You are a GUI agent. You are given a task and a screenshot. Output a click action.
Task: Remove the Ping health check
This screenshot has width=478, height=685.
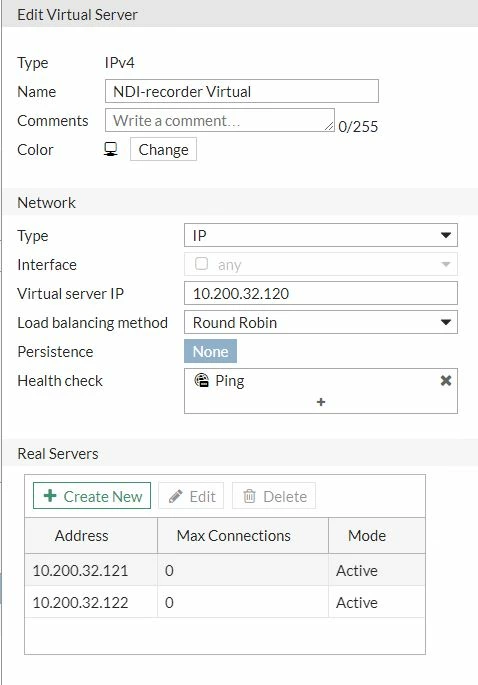446,381
